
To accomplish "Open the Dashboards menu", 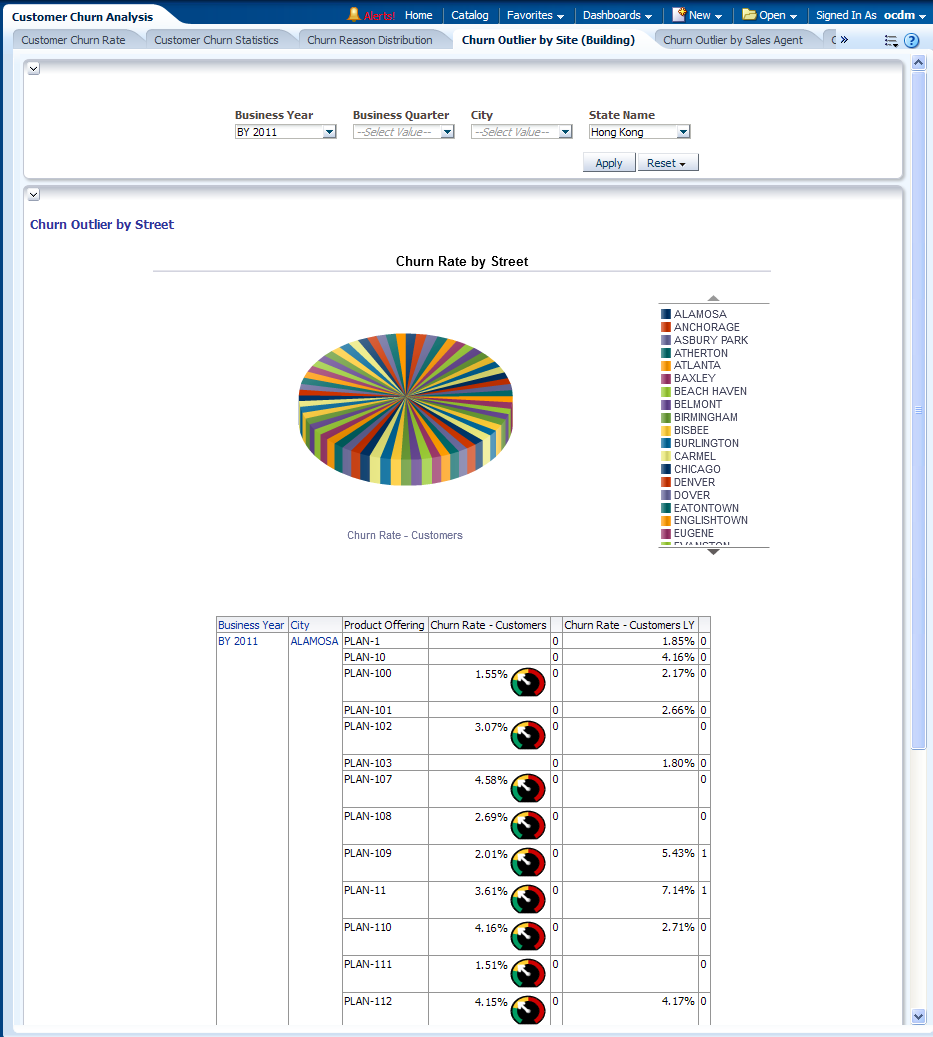I will pyautogui.click(x=617, y=15).
